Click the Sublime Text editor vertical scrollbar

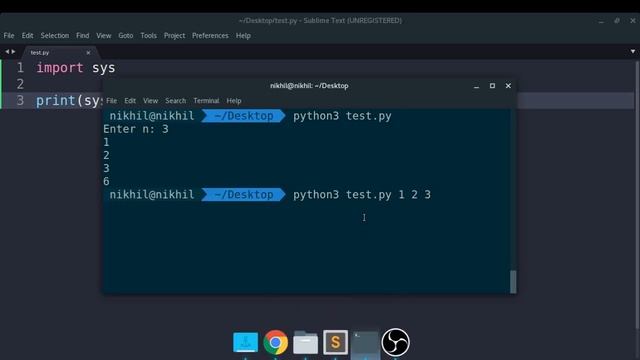[x=637, y=195]
